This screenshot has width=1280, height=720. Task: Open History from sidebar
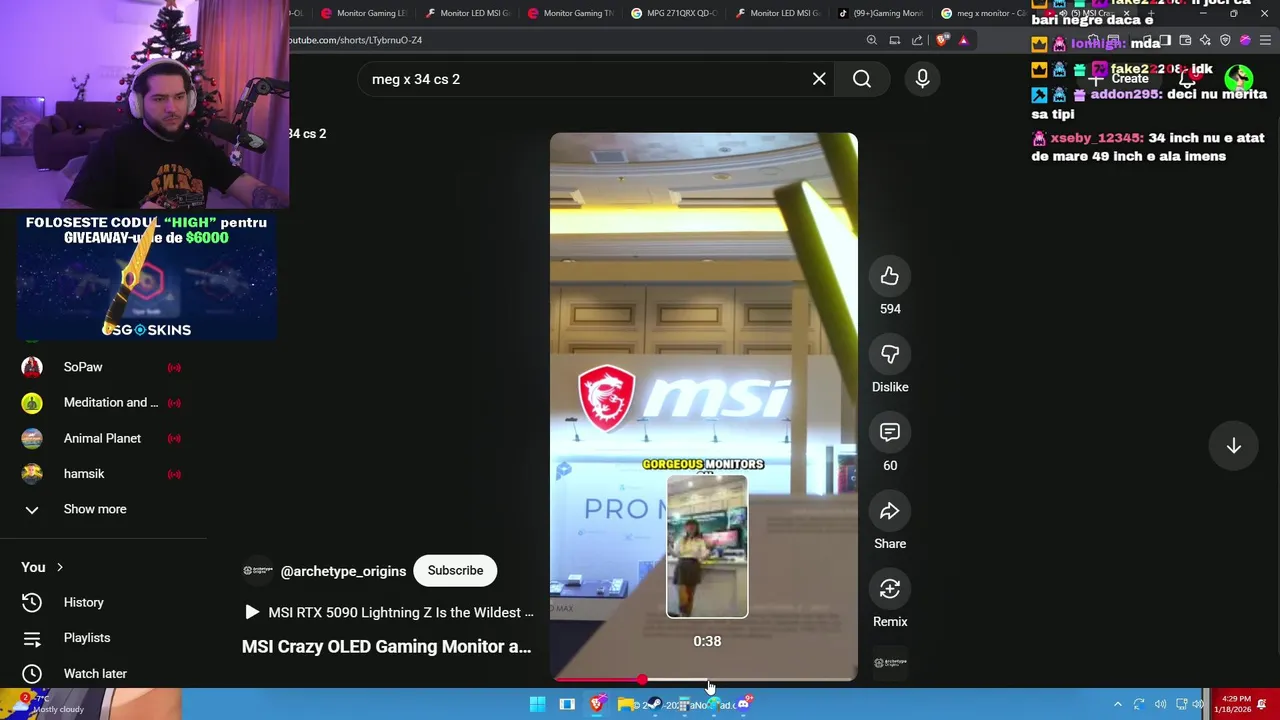[84, 602]
